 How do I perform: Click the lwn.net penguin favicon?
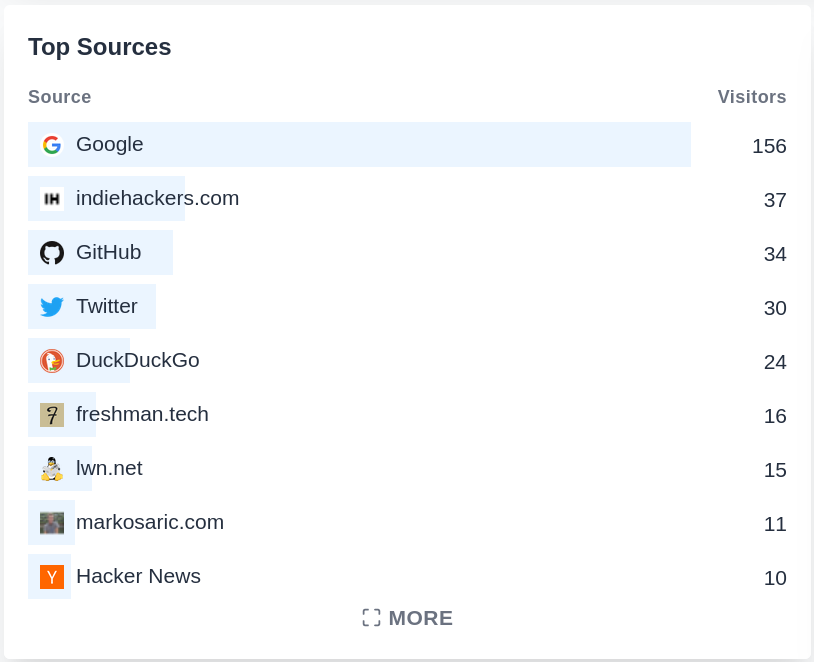coord(50,468)
